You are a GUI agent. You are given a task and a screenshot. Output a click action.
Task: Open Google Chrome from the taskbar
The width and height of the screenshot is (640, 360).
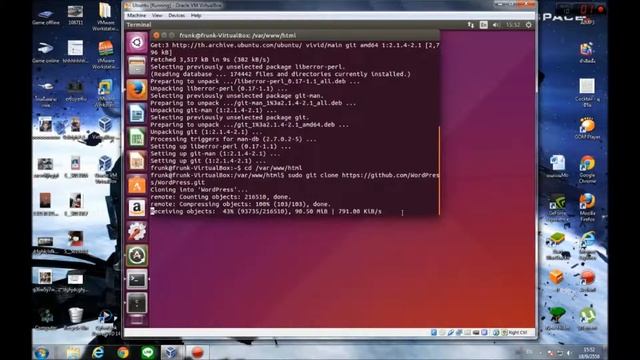pyautogui.click(x=123, y=353)
